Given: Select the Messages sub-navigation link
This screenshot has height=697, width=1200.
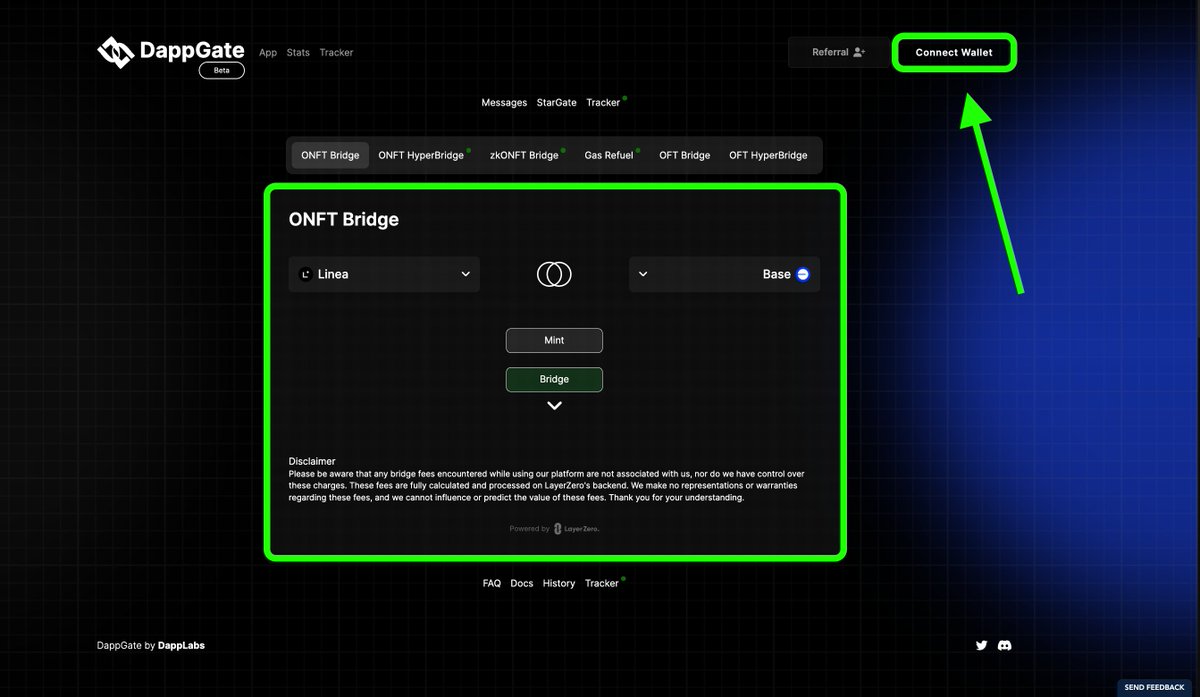Looking at the screenshot, I should click(x=504, y=102).
